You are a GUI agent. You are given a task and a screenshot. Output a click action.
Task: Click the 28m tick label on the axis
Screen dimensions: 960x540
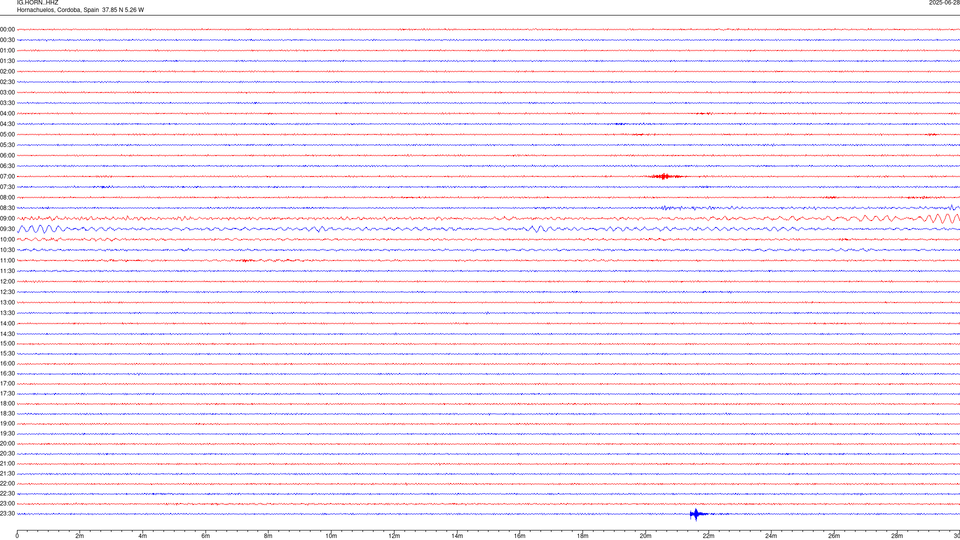(x=897, y=536)
